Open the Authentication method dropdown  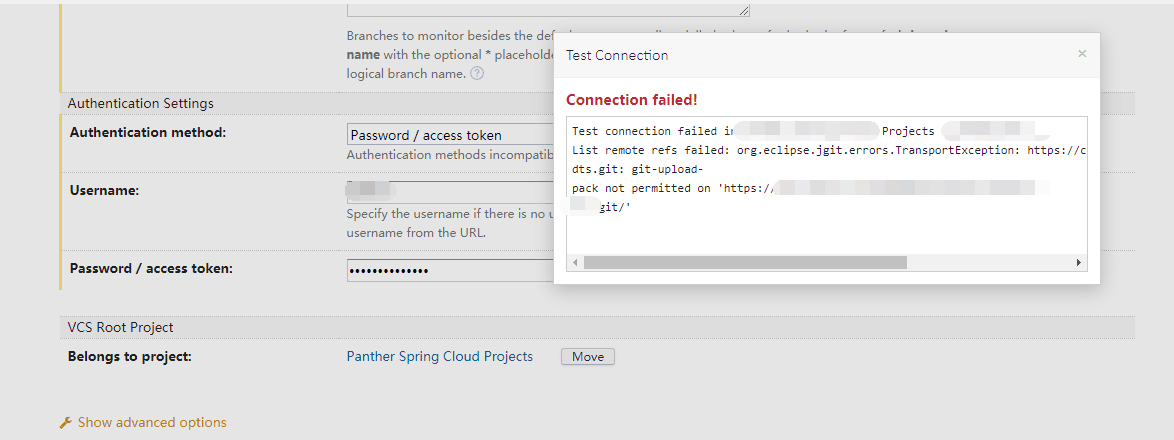(450, 135)
